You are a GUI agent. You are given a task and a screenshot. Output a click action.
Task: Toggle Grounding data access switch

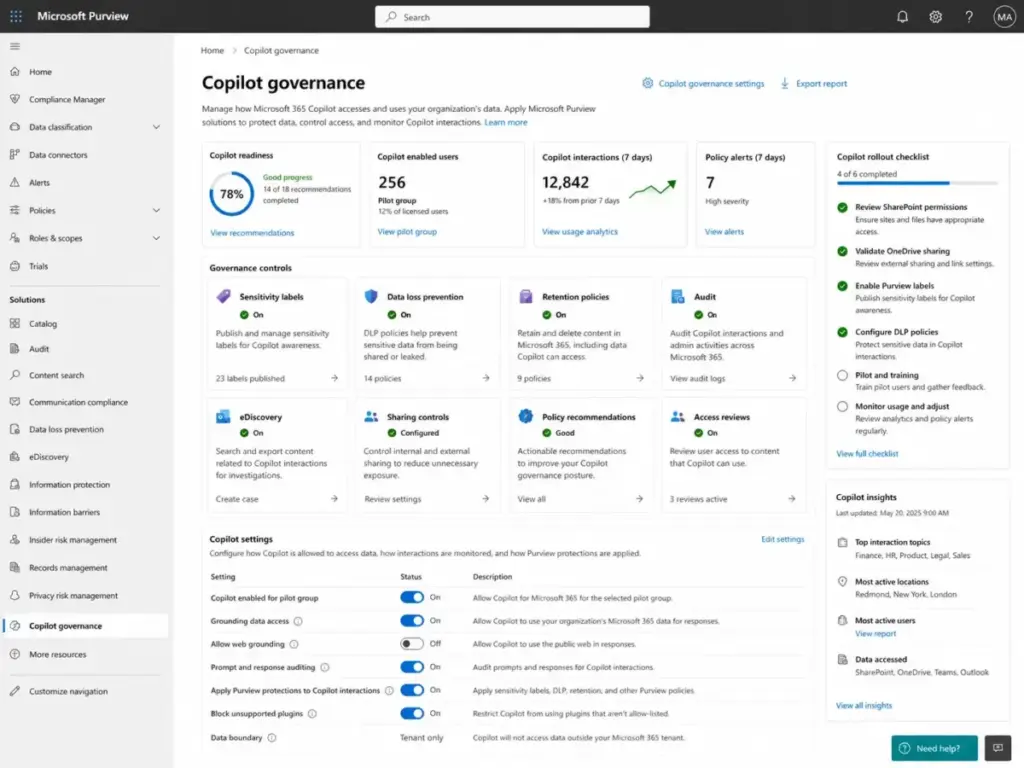pyautogui.click(x=412, y=620)
